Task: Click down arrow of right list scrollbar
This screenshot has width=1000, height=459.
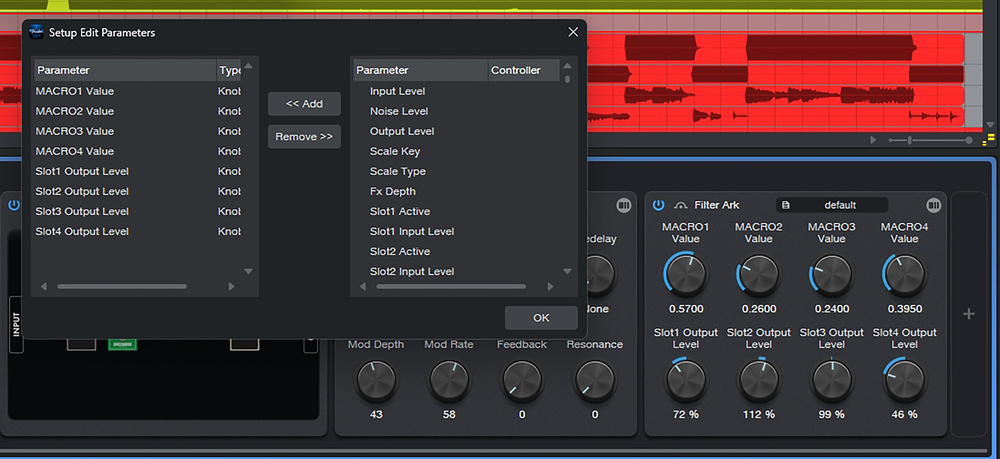Action: 568,271
